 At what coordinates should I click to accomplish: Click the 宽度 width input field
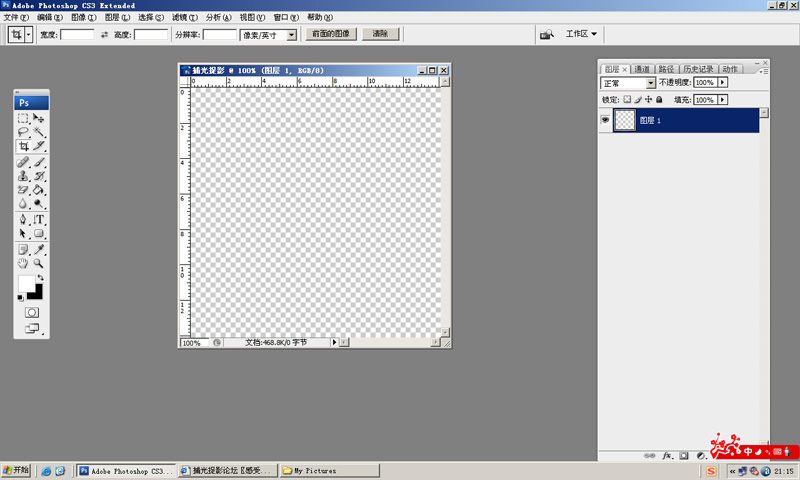click(x=77, y=35)
